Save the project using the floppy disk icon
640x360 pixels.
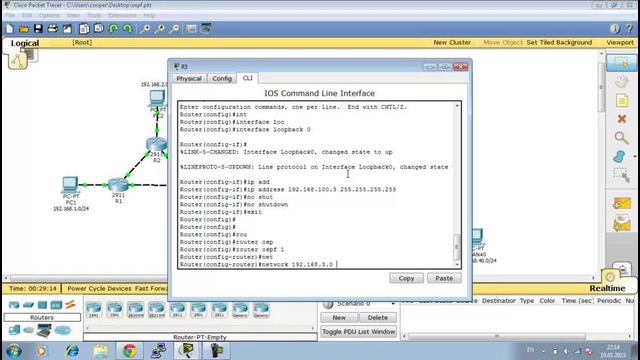click(38, 29)
